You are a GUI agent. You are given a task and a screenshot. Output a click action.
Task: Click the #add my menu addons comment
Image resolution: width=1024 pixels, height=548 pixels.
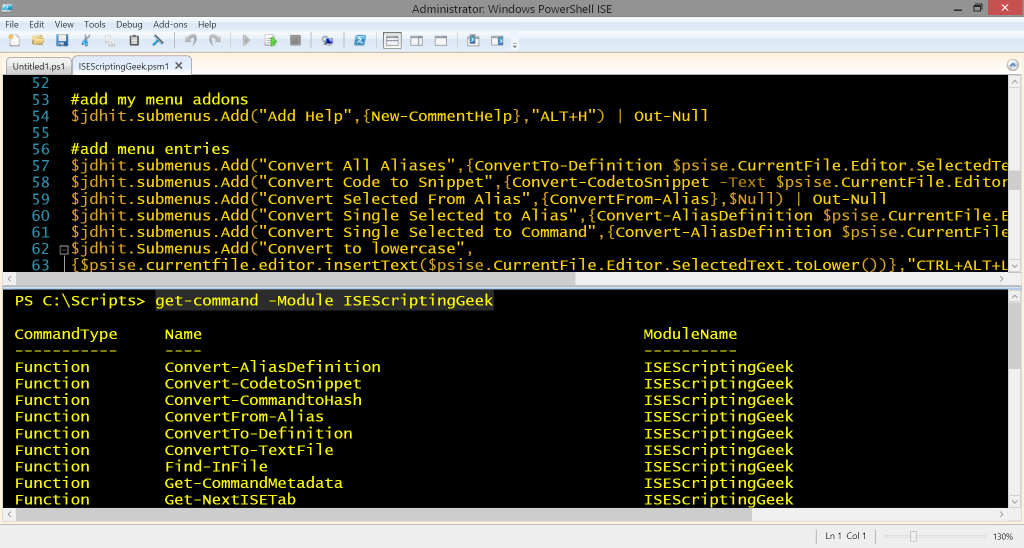(x=159, y=99)
